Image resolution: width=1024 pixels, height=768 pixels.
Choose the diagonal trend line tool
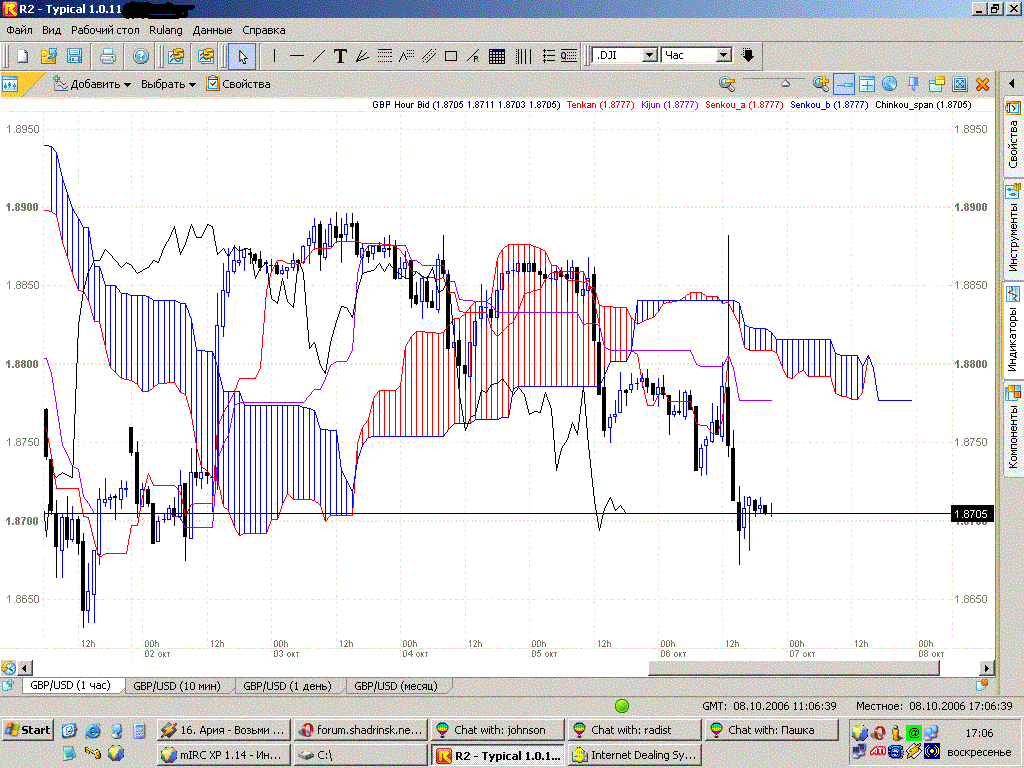(319, 56)
